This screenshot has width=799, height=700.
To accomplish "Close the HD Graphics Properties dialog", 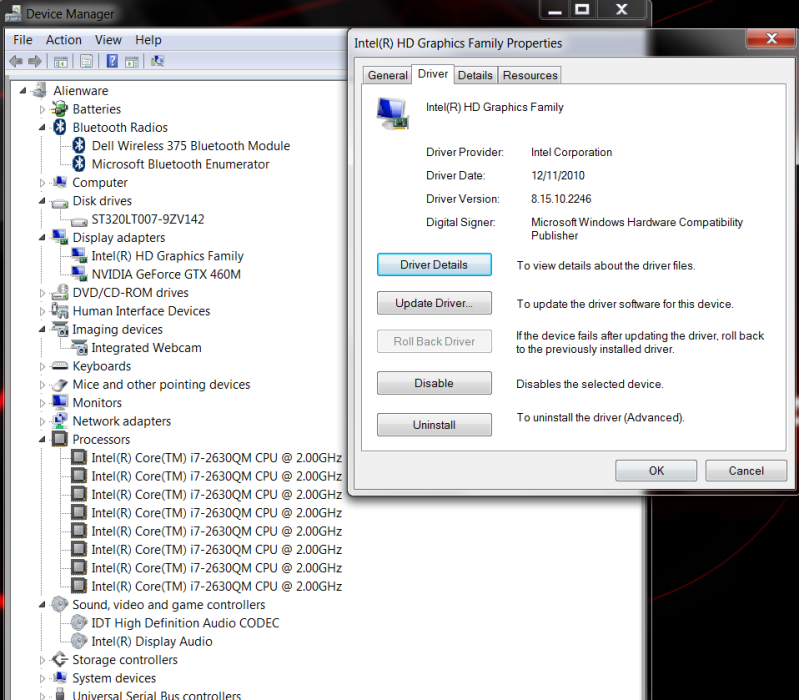I will pyautogui.click(x=771, y=39).
